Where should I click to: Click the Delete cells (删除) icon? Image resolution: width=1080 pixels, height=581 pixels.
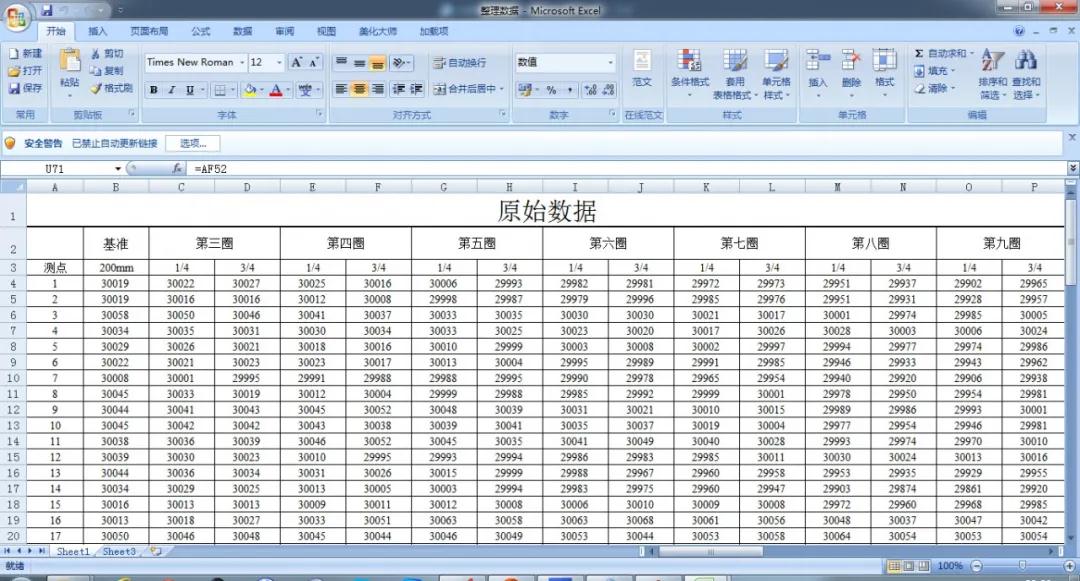[851, 62]
